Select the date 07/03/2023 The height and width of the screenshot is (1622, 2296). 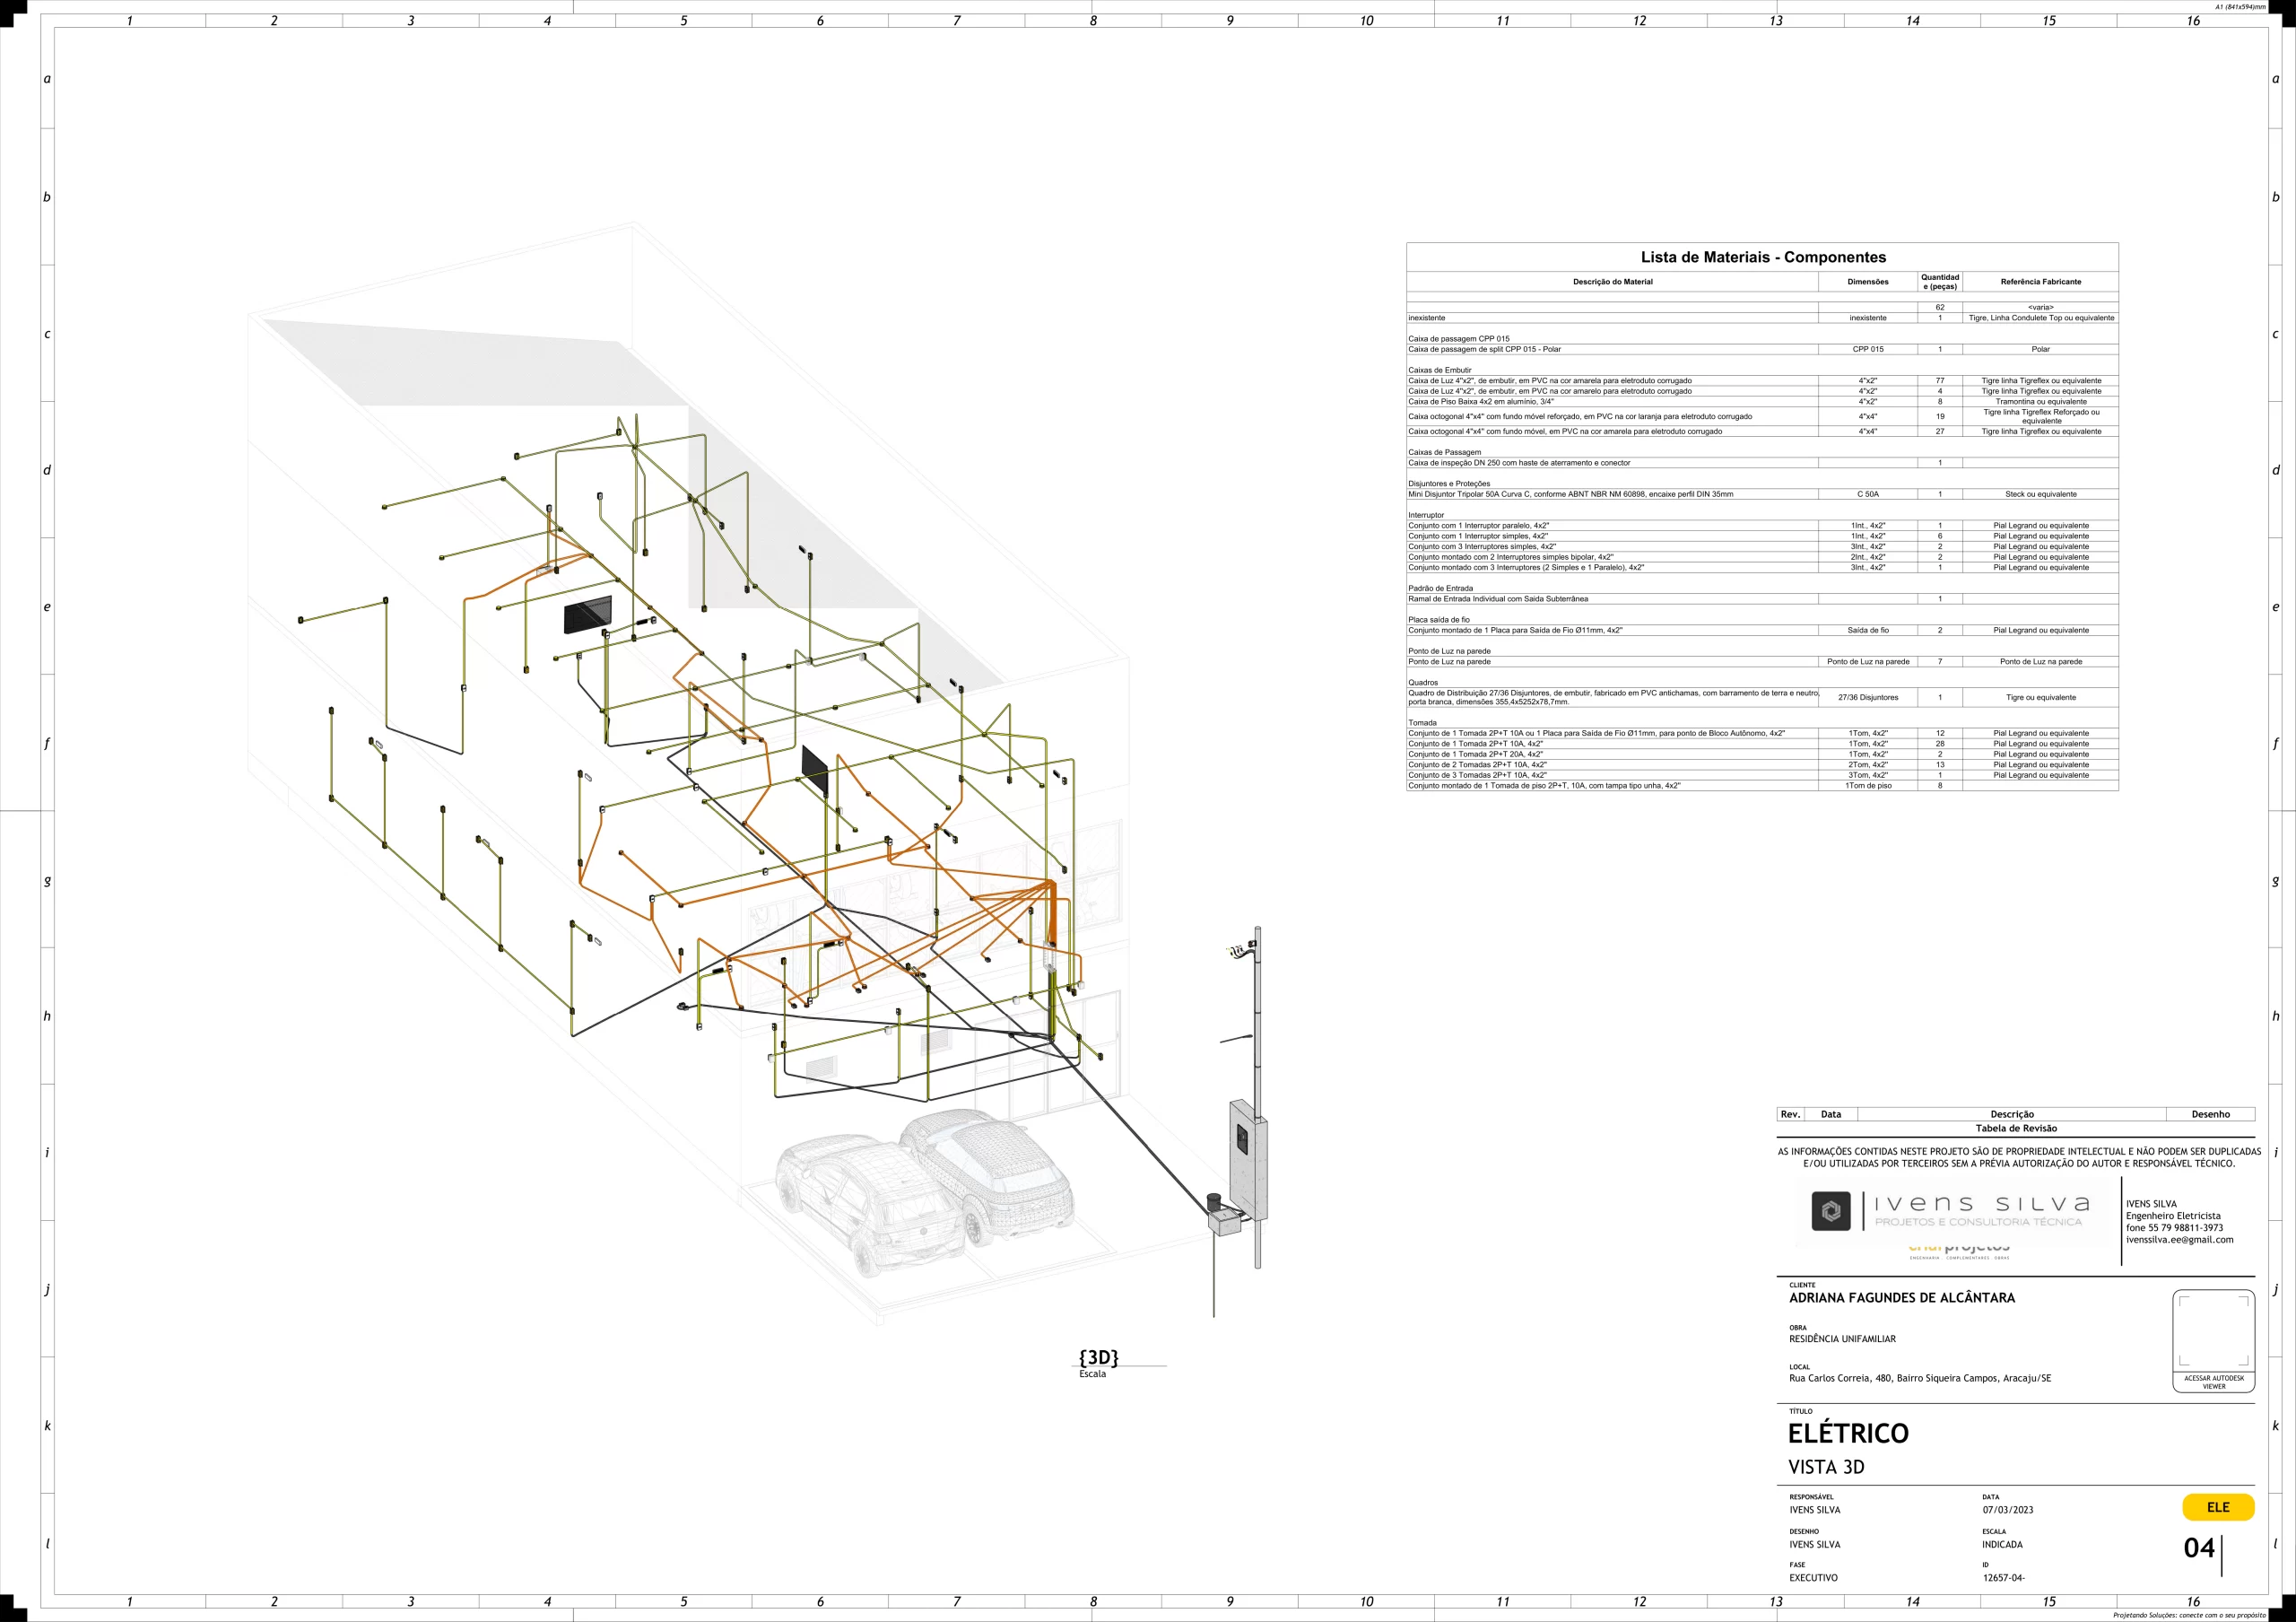click(x=2008, y=1510)
